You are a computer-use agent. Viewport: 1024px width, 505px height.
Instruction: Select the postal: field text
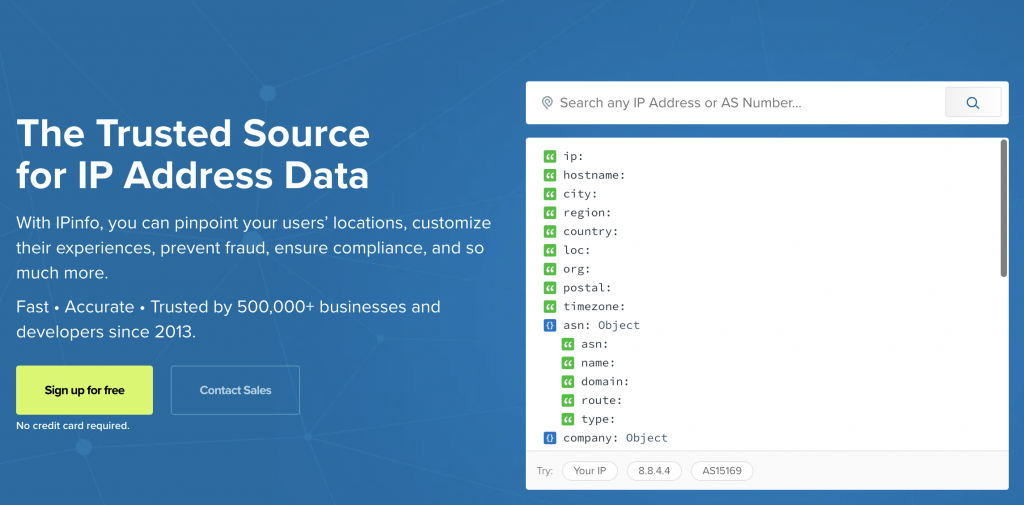tap(587, 287)
